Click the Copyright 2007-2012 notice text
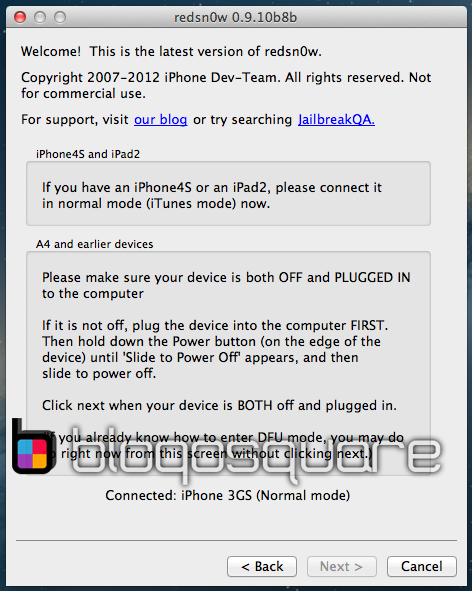The height and width of the screenshot is (591, 472). (x=226, y=86)
